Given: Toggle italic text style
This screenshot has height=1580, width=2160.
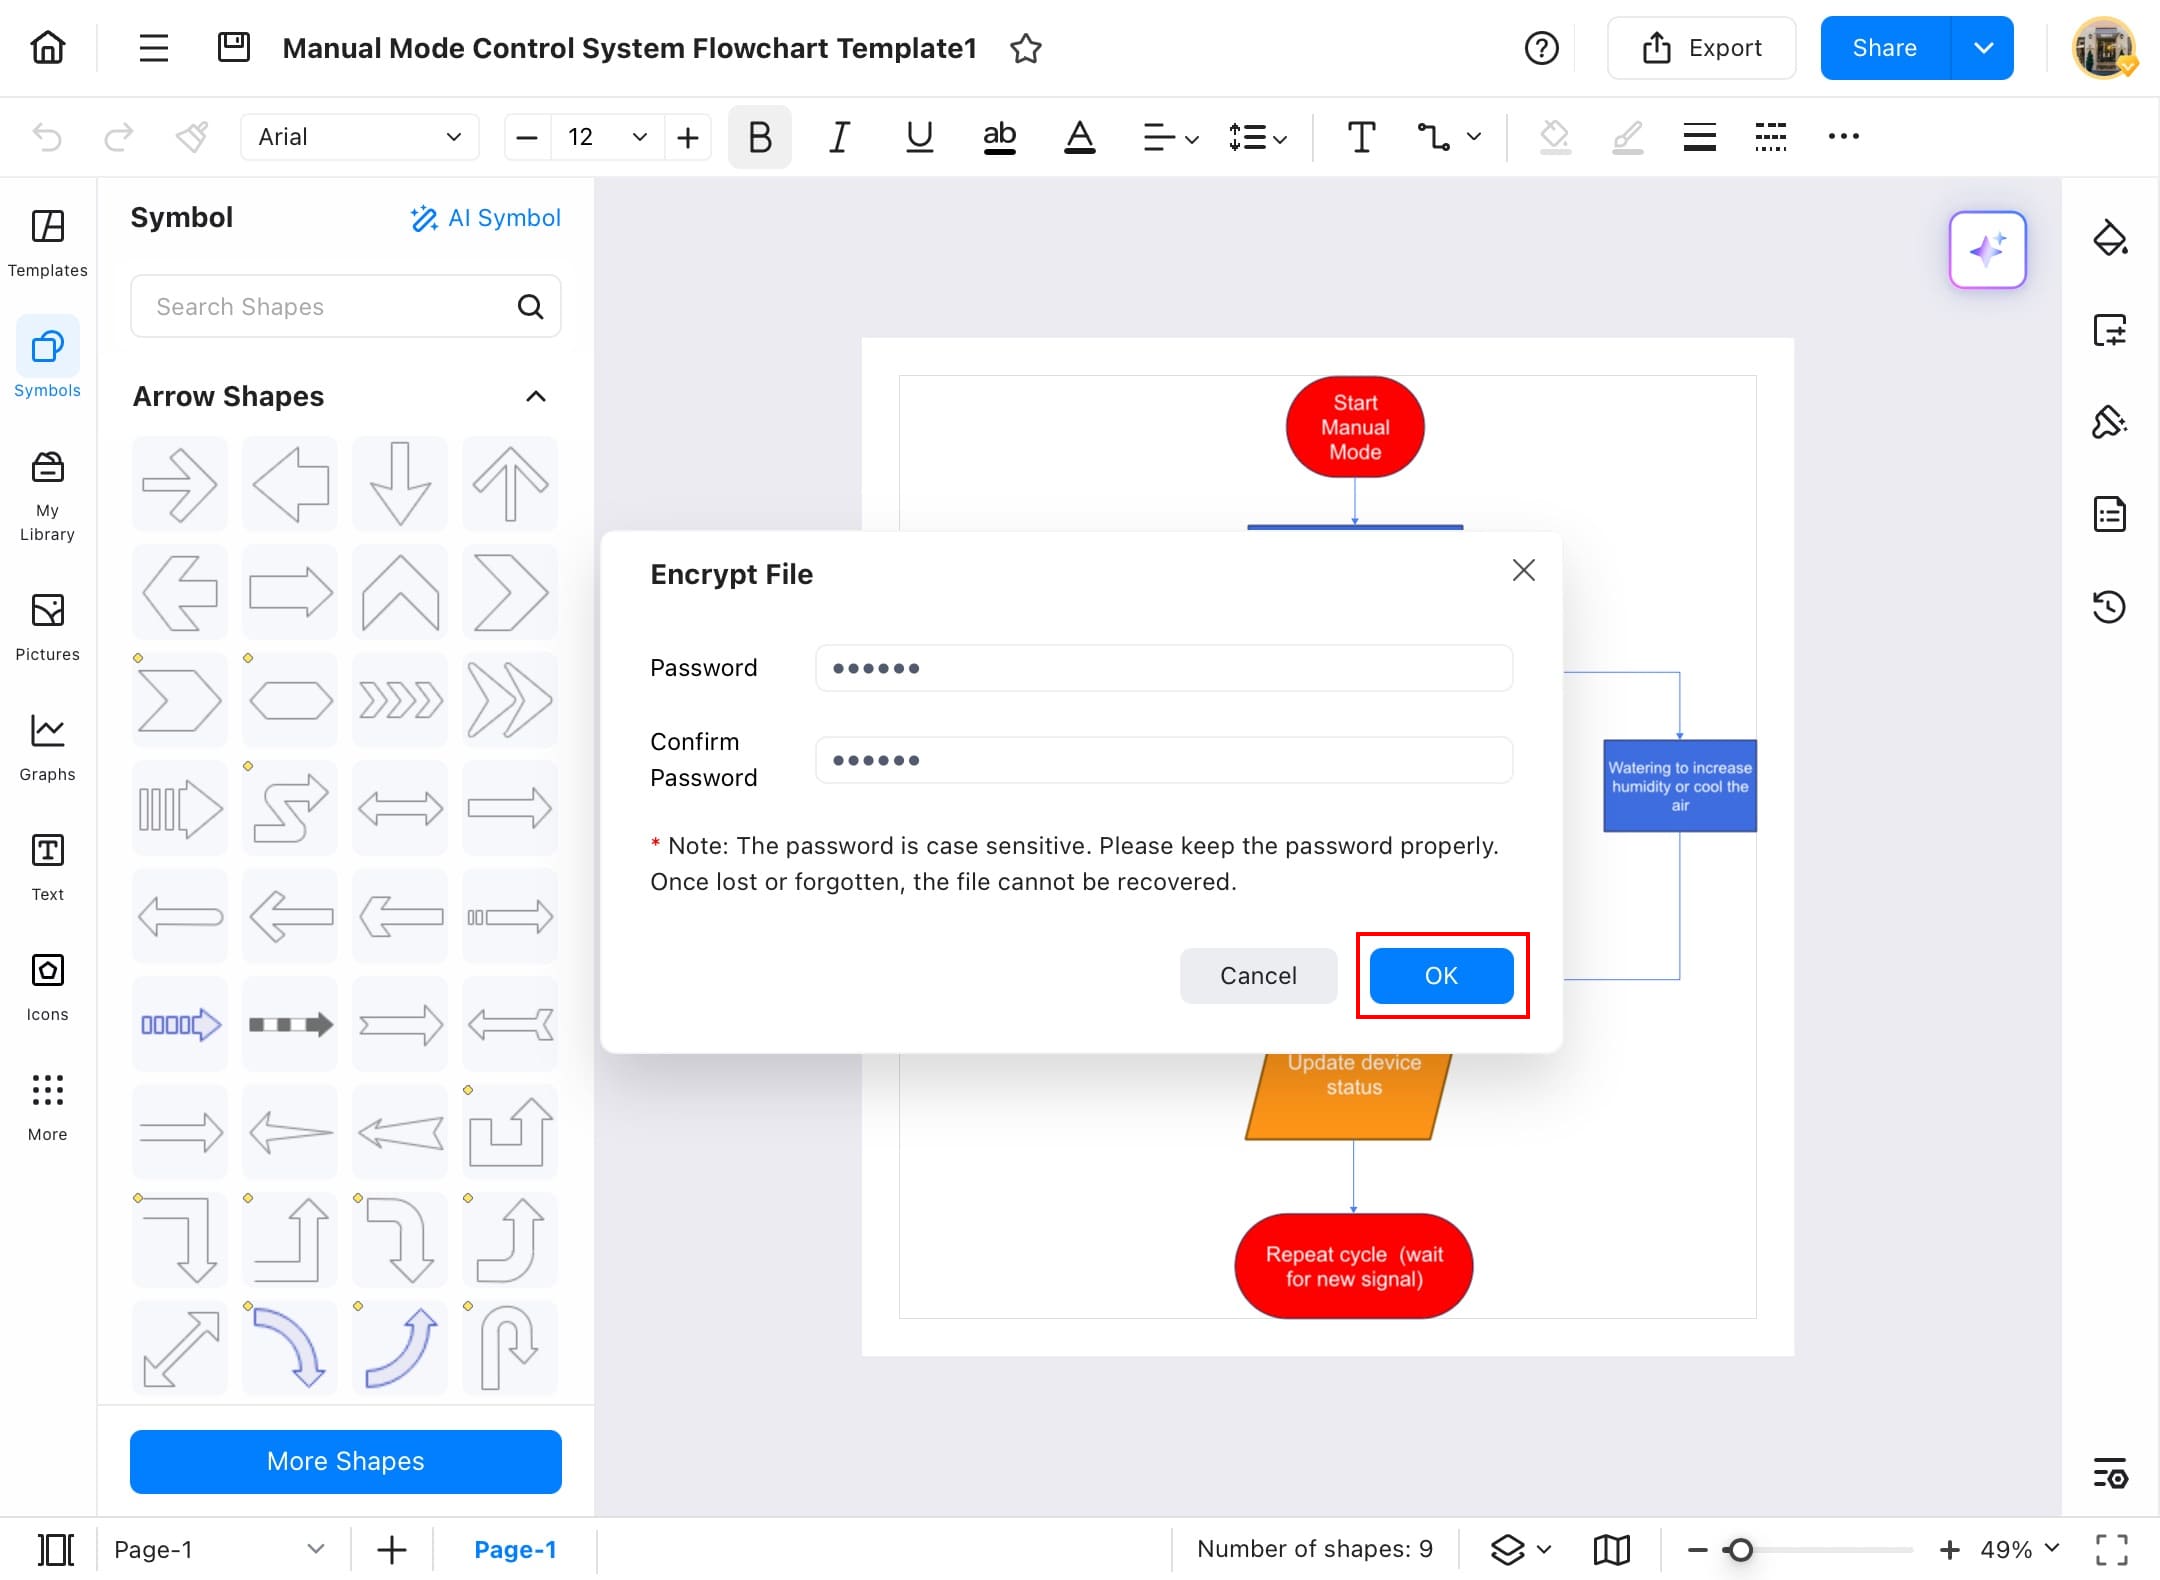Looking at the screenshot, I should coord(839,137).
